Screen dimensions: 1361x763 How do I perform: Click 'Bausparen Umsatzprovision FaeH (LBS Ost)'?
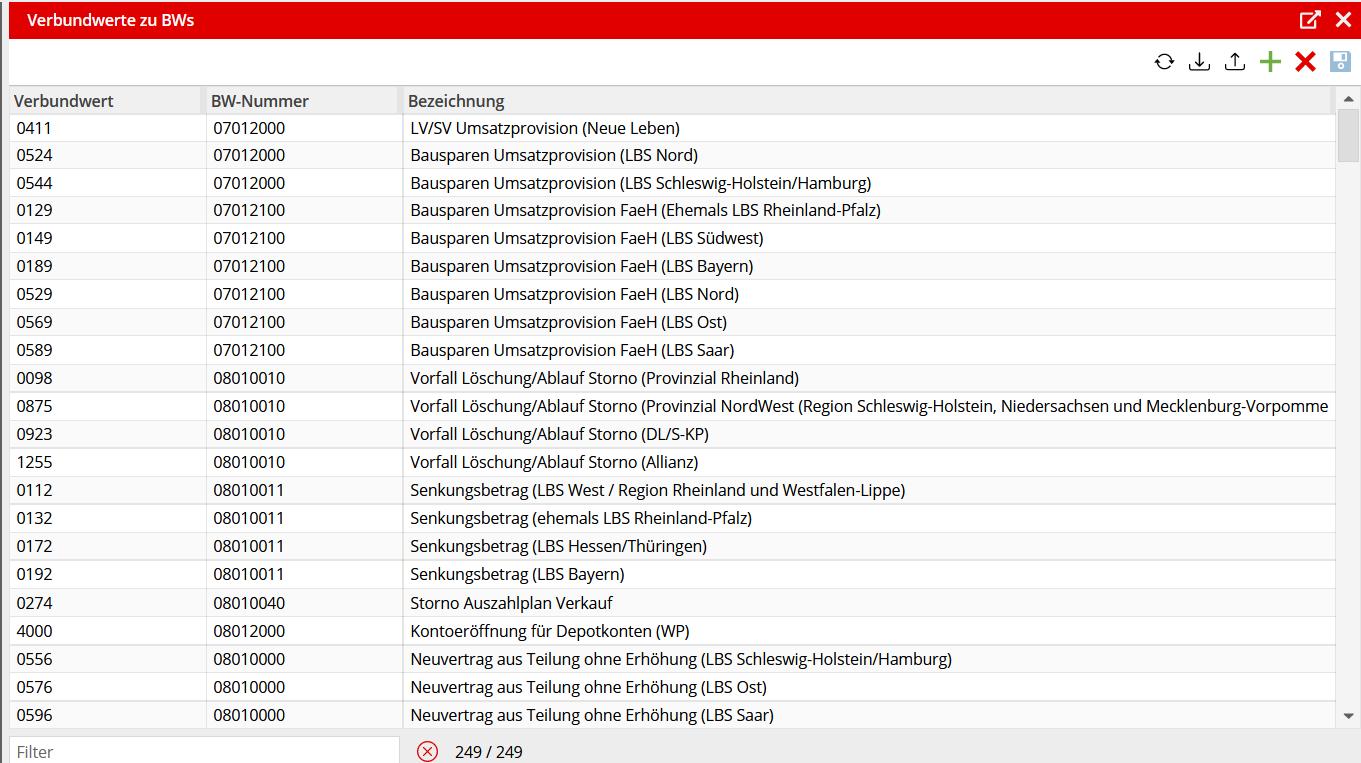click(568, 322)
